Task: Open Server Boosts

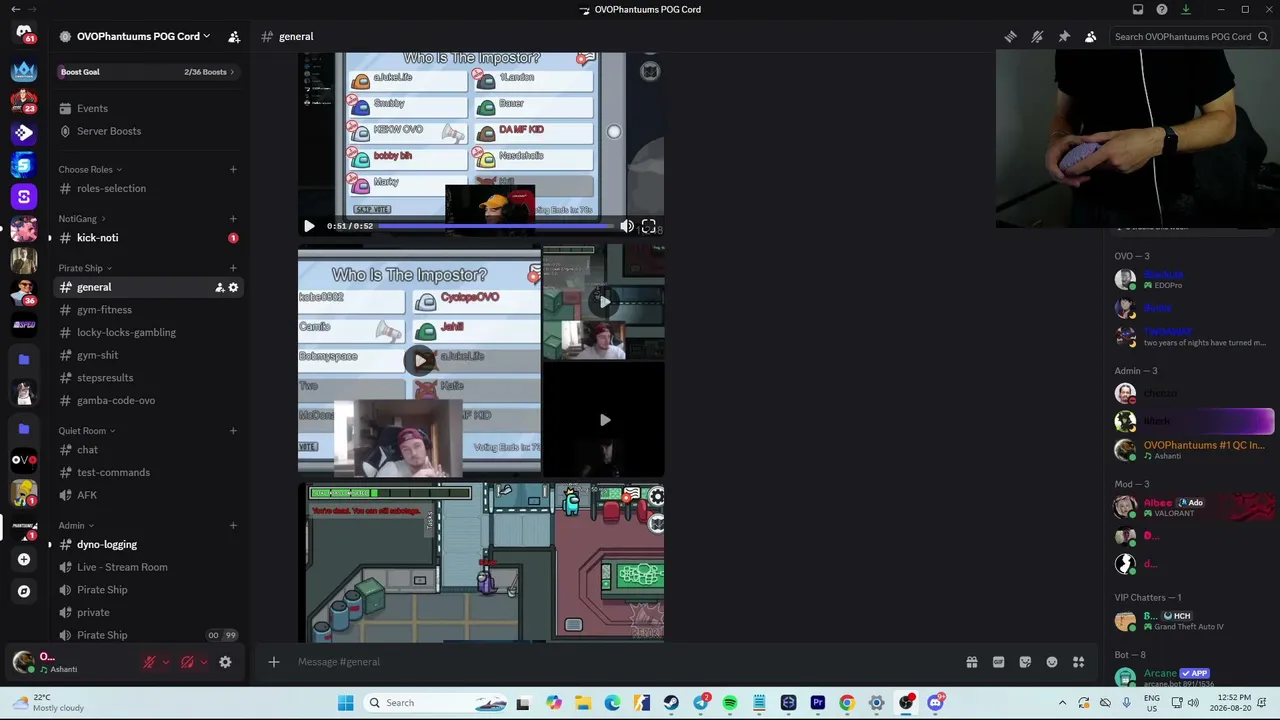Action: [x=147, y=131]
